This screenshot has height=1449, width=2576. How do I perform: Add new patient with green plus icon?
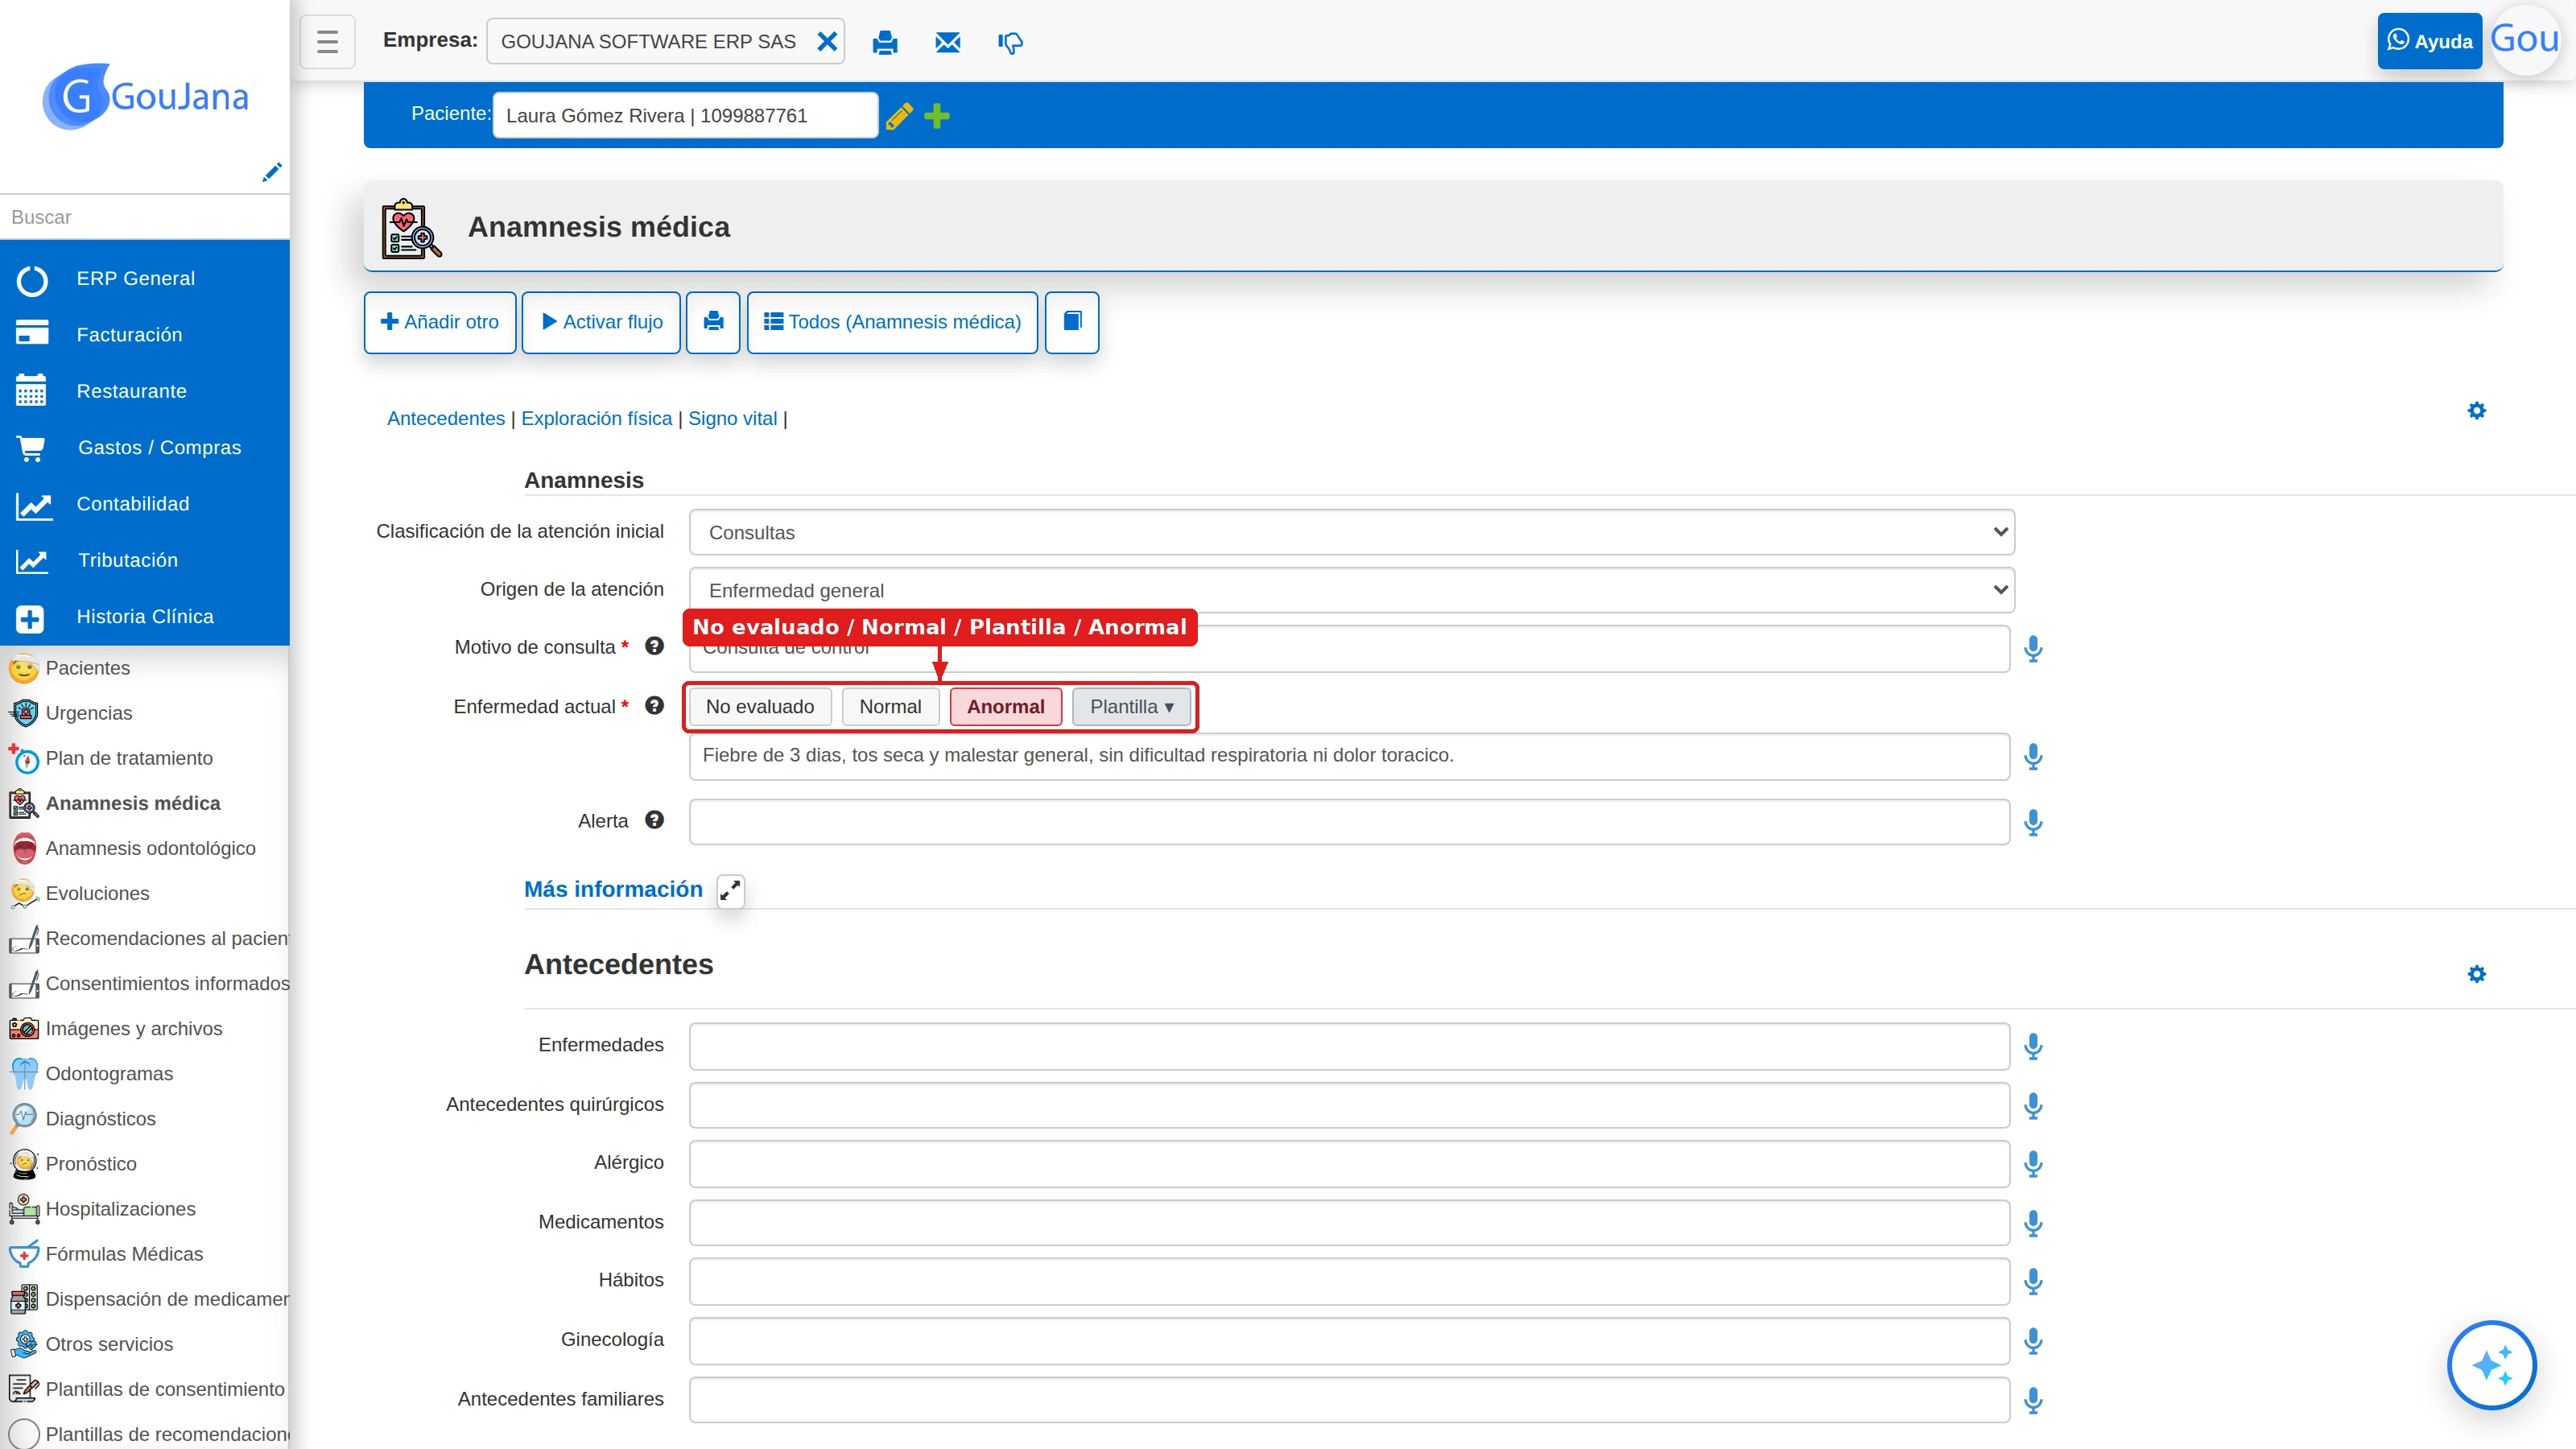point(937,116)
